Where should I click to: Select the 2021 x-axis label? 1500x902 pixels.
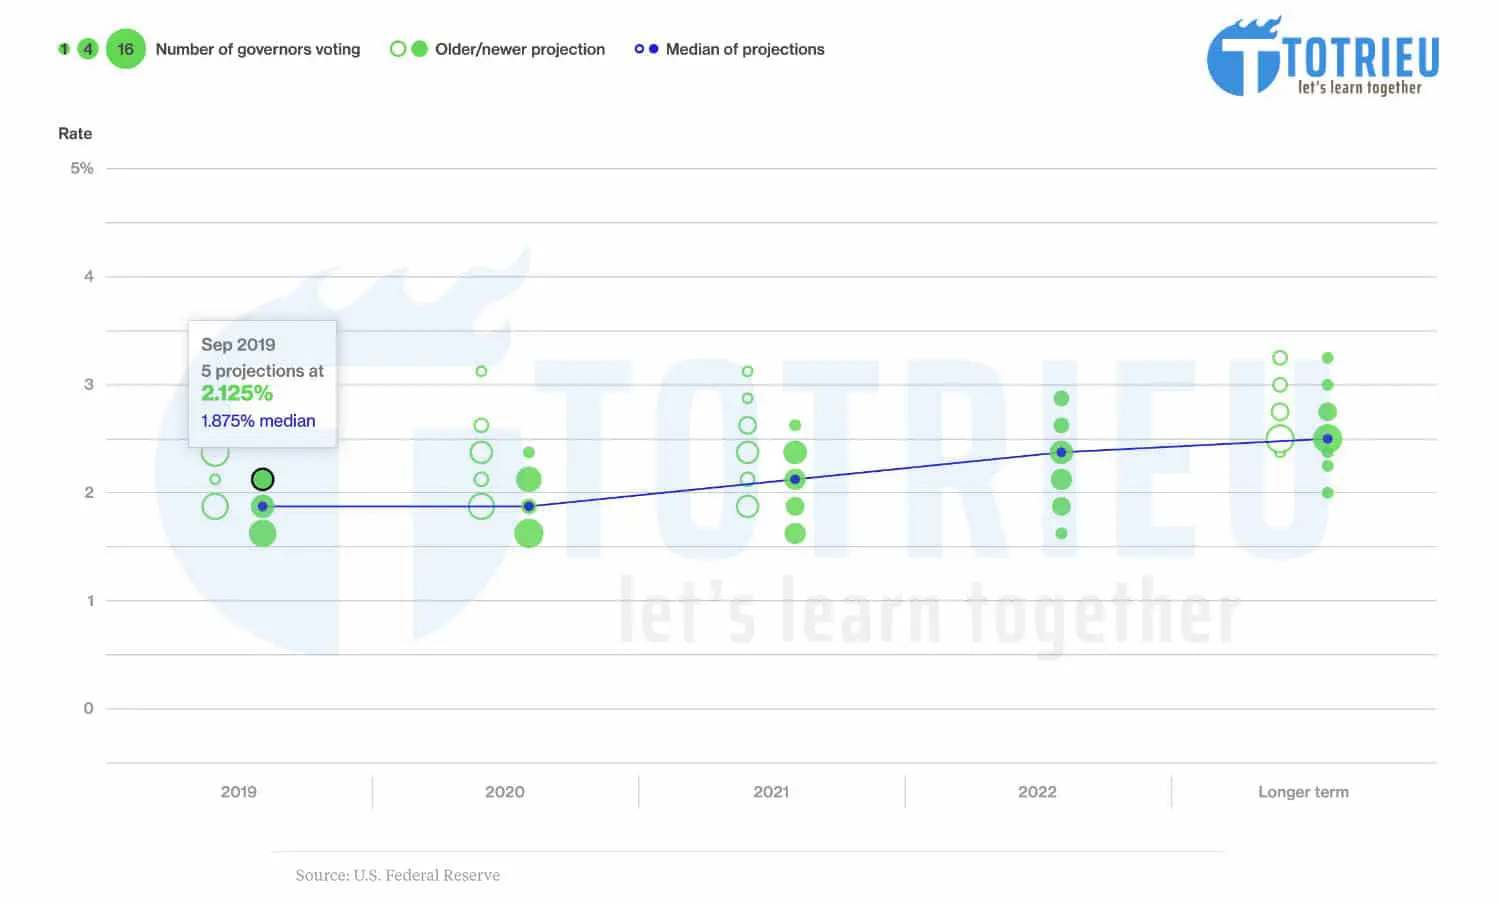pyautogui.click(x=771, y=792)
